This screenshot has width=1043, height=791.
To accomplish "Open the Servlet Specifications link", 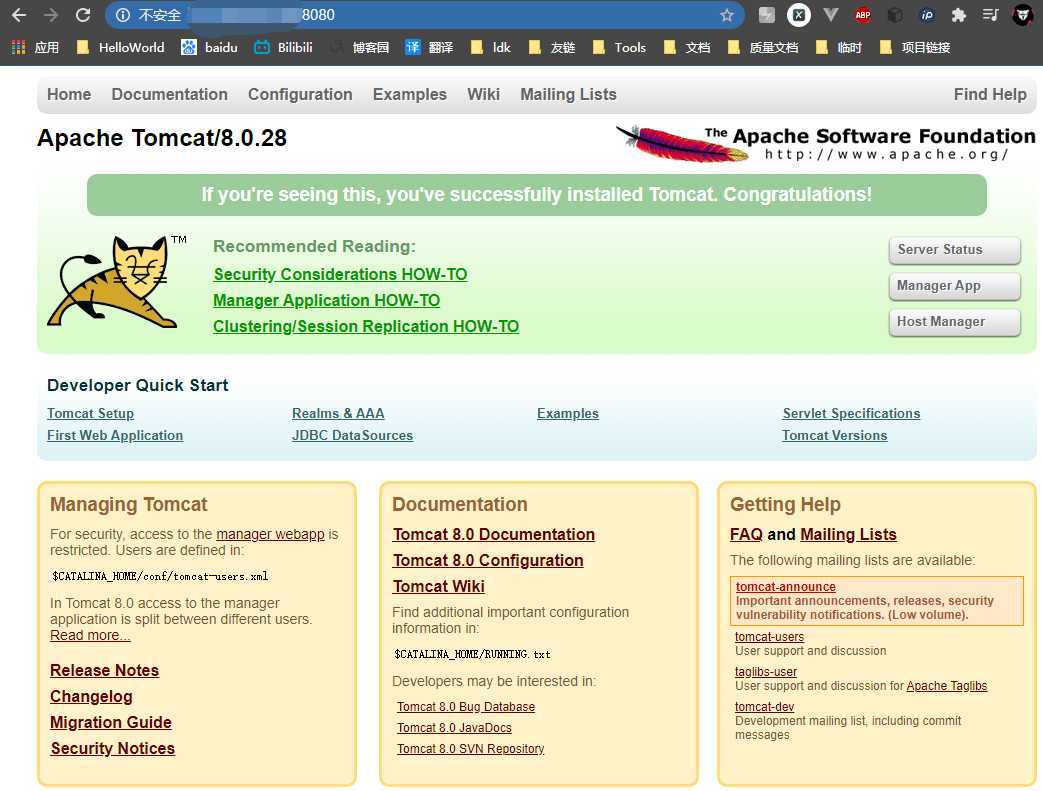I will tap(851, 413).
